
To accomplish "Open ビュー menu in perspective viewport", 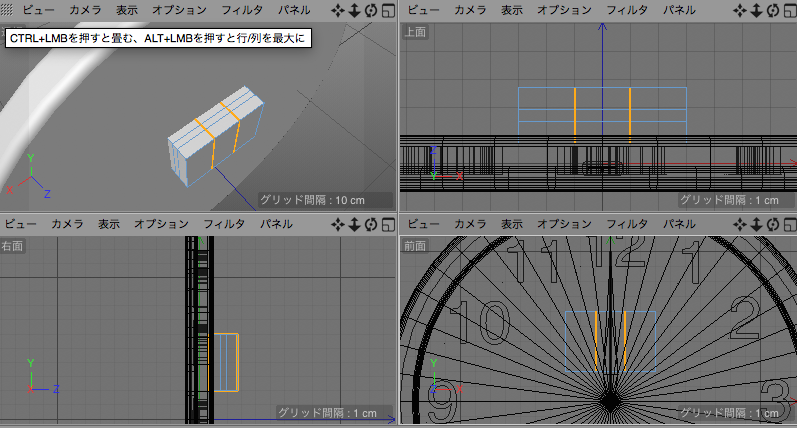I will point(39,10).
